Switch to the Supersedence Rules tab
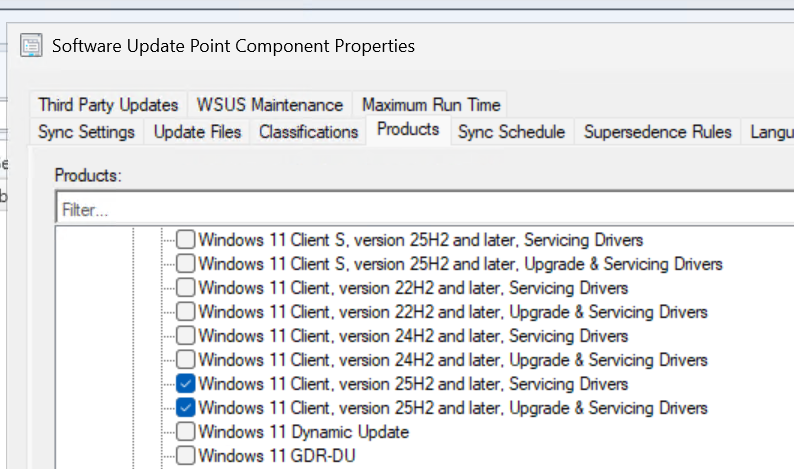 click(x=658, y=132)
